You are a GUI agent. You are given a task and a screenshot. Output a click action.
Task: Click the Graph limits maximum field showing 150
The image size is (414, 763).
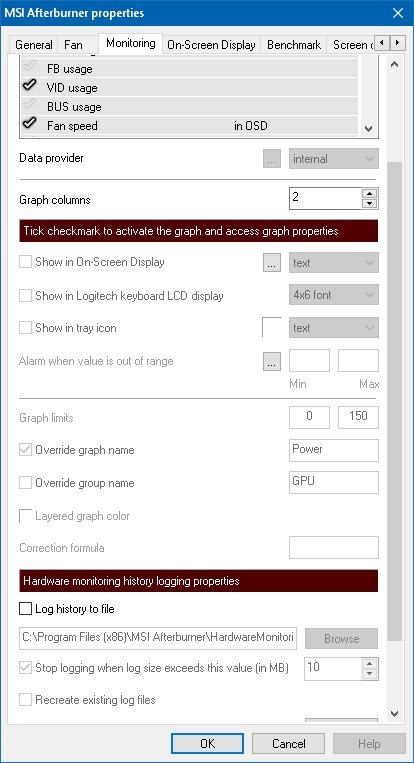359,417
